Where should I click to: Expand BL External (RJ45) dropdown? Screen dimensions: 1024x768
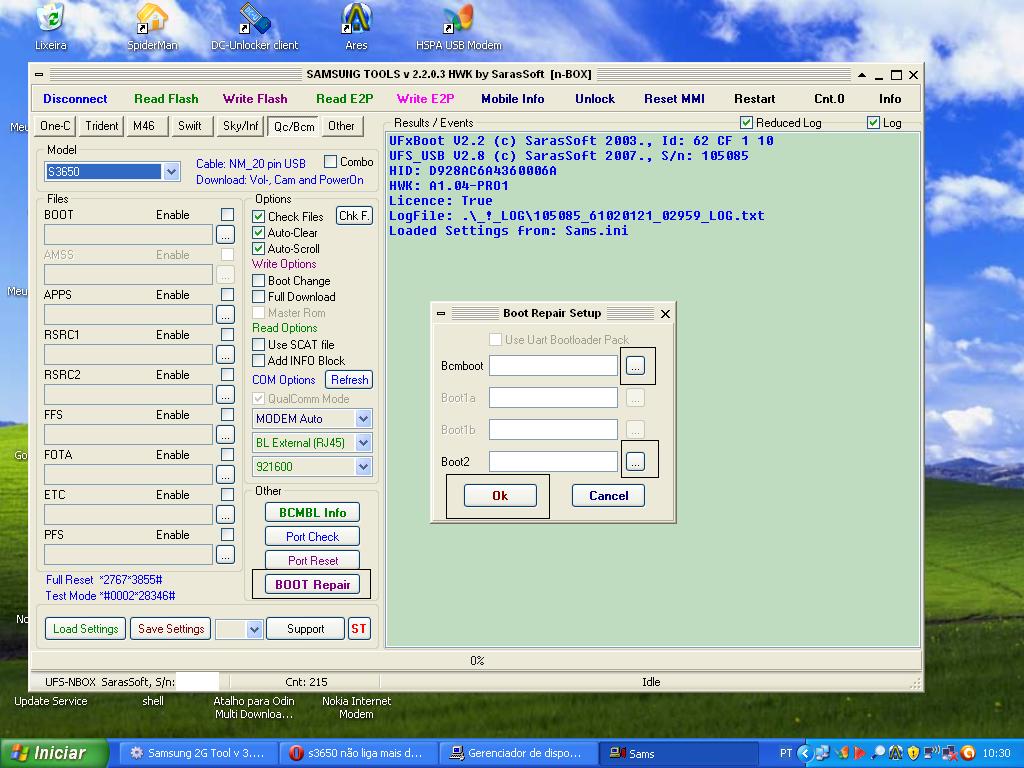pyautogui.click(x=364, y=443)
